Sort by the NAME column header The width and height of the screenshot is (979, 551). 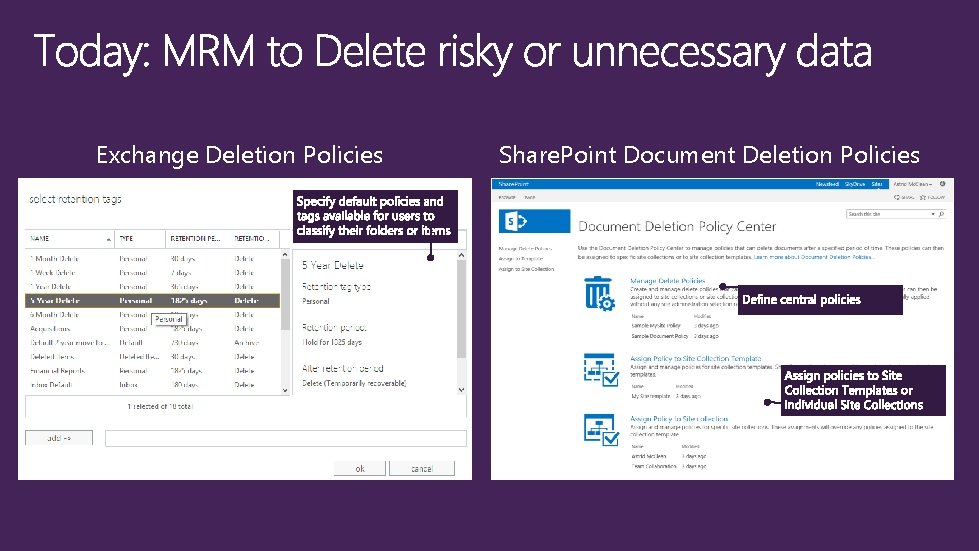pyautogui.click(x=69, y=238)
